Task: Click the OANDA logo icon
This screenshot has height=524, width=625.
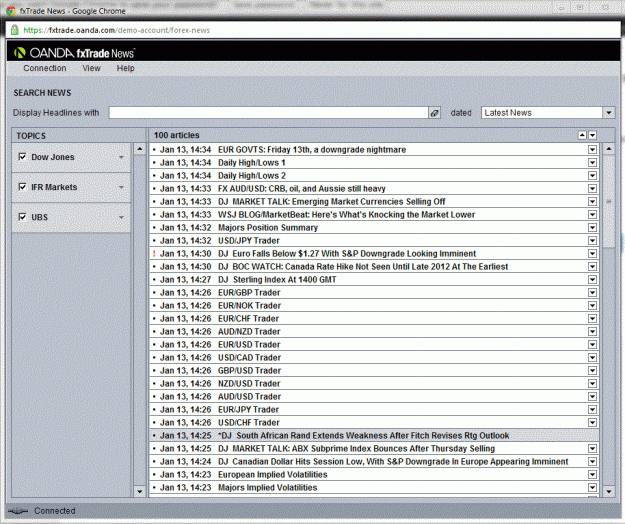Action: click(20, 53)
